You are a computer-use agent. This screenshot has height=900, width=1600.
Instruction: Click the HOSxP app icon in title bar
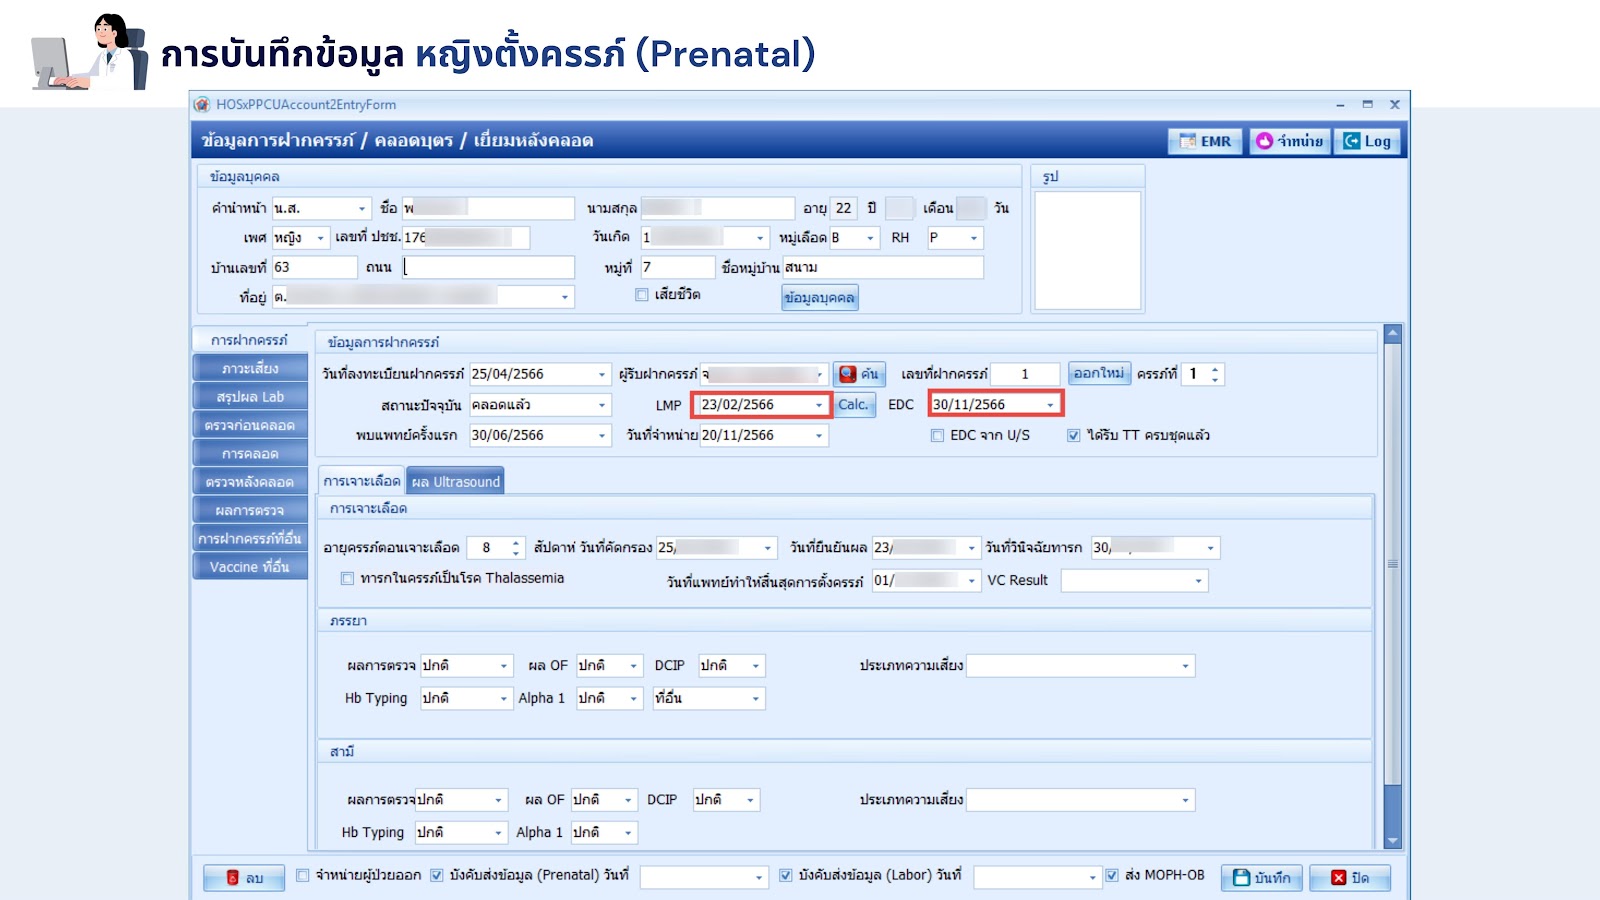pos(203,104)
